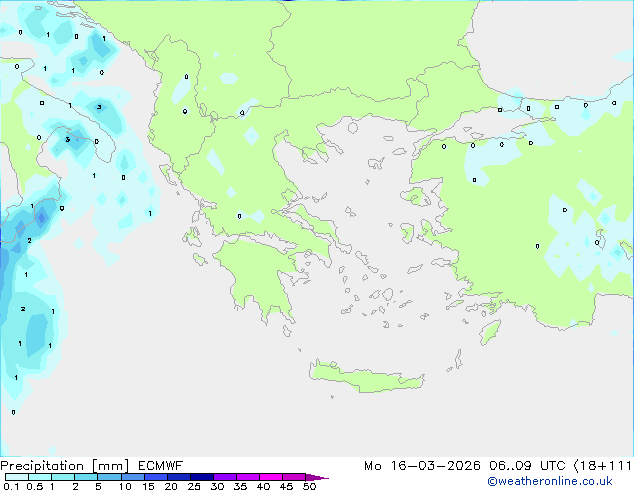
Task: Click the 'ECMWF' model label
Action: [161, 466]
